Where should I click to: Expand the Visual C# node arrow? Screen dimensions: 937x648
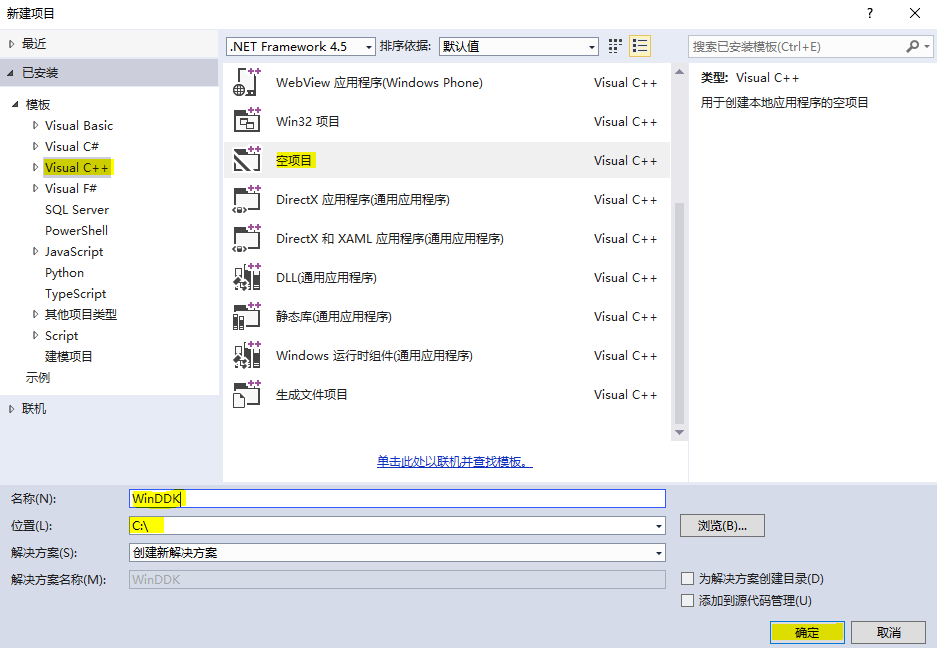pyautogui.click(x=35, y=146)
